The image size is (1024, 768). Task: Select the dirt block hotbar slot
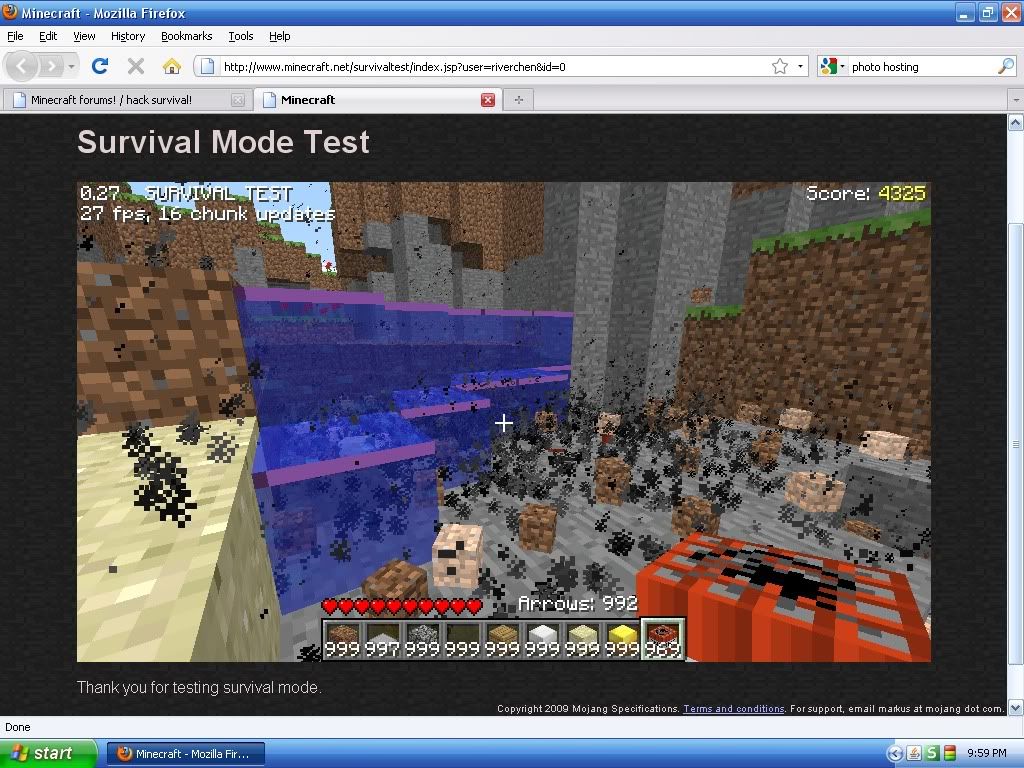pos(343,639)
